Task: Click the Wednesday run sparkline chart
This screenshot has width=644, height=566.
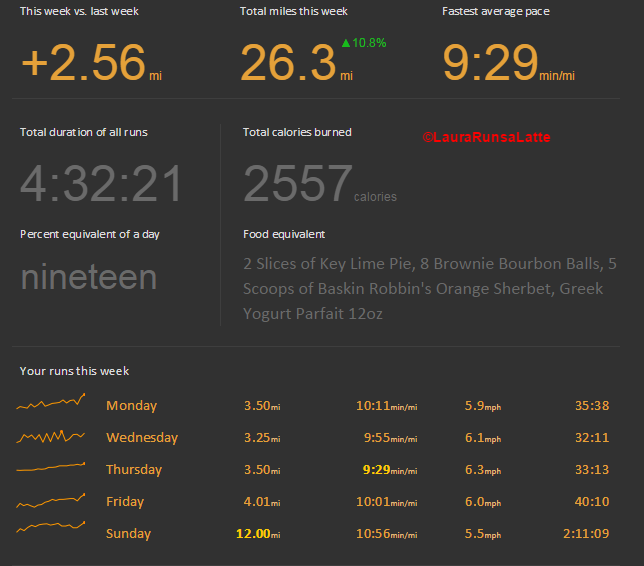Action: pyautogui.click(x=50, y=437)
